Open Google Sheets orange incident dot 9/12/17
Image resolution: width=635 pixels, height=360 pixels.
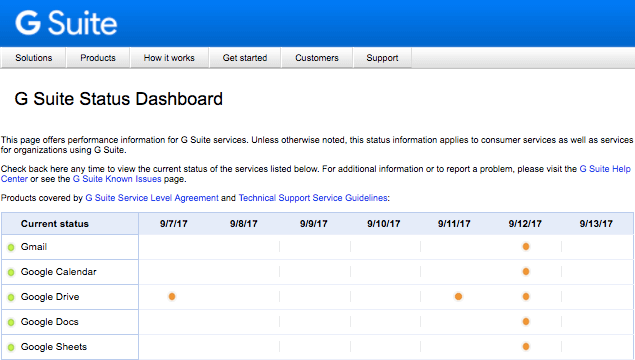526,346
